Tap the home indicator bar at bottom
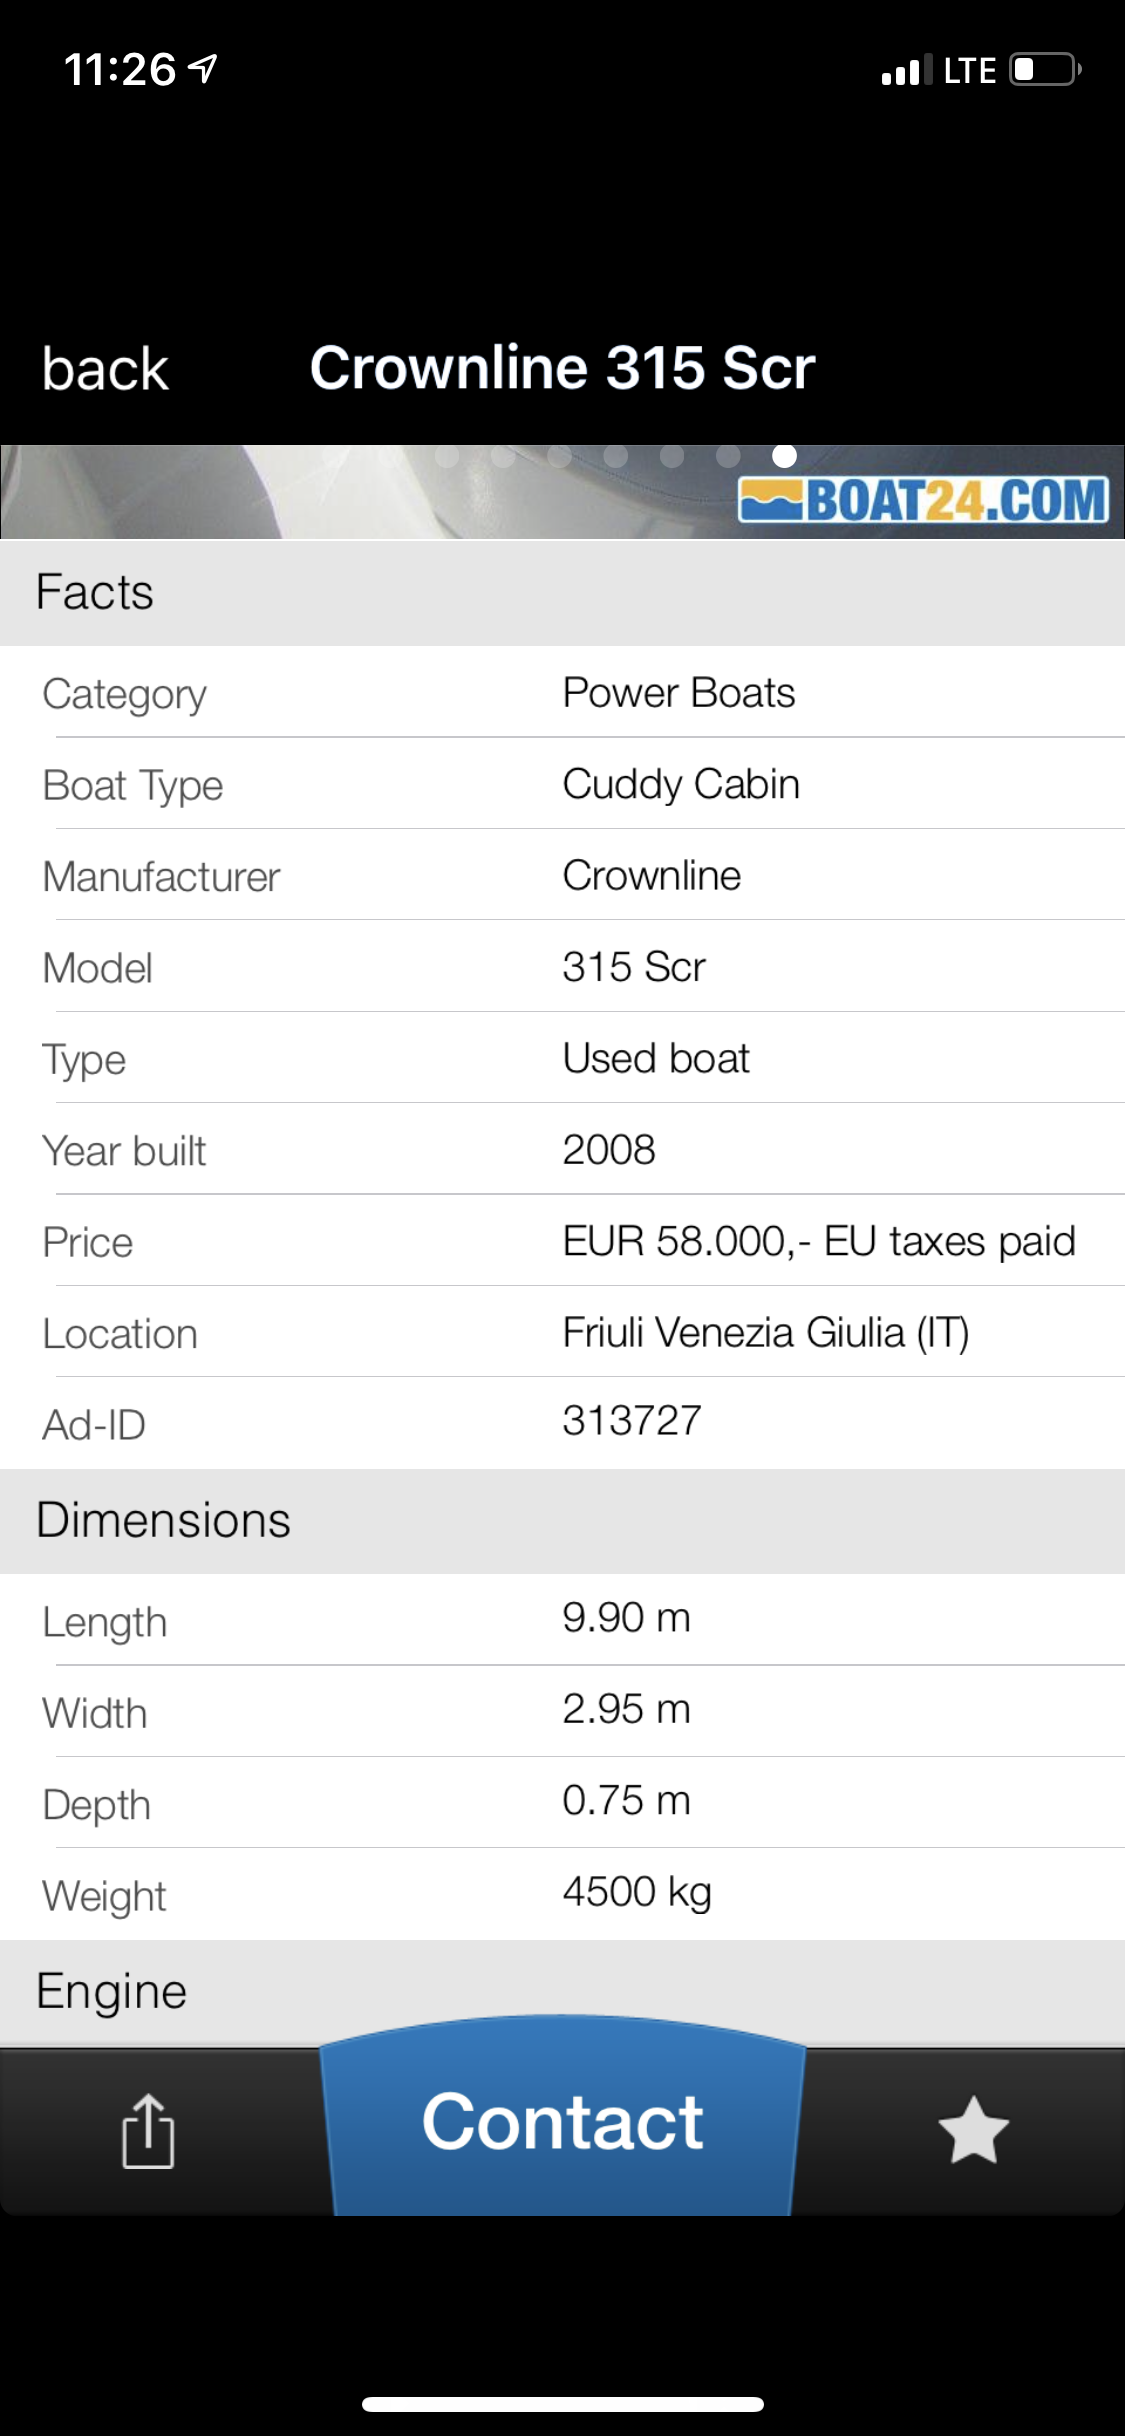The image size is (1125, 2436). point(562,2404)
